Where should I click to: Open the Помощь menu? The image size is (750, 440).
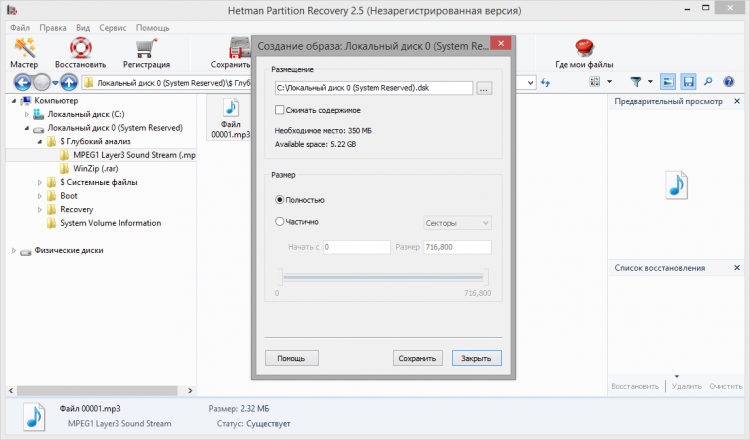153,28
